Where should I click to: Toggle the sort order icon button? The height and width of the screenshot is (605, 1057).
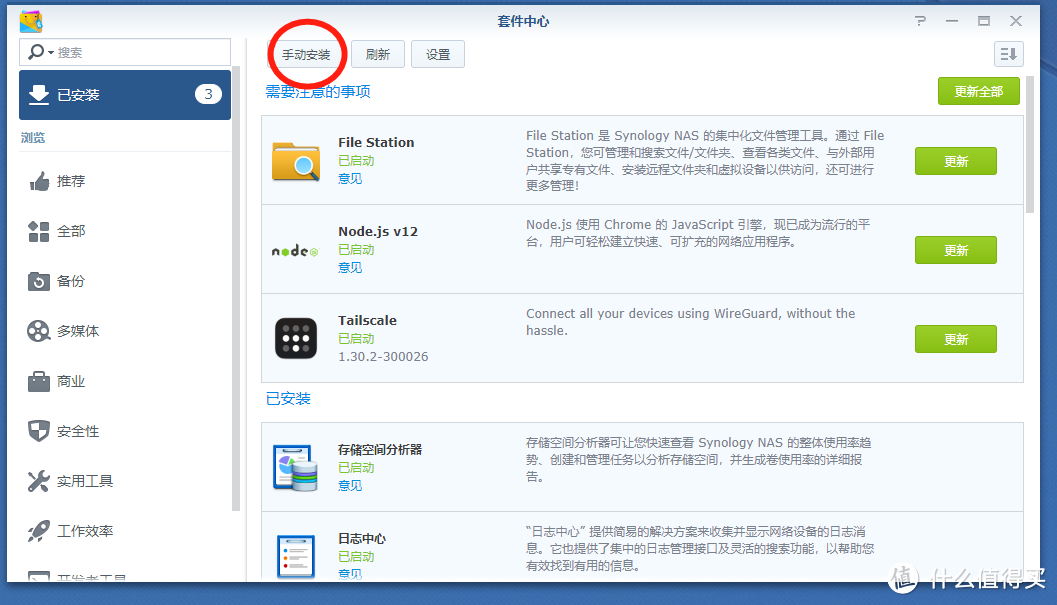[1008, 54]
